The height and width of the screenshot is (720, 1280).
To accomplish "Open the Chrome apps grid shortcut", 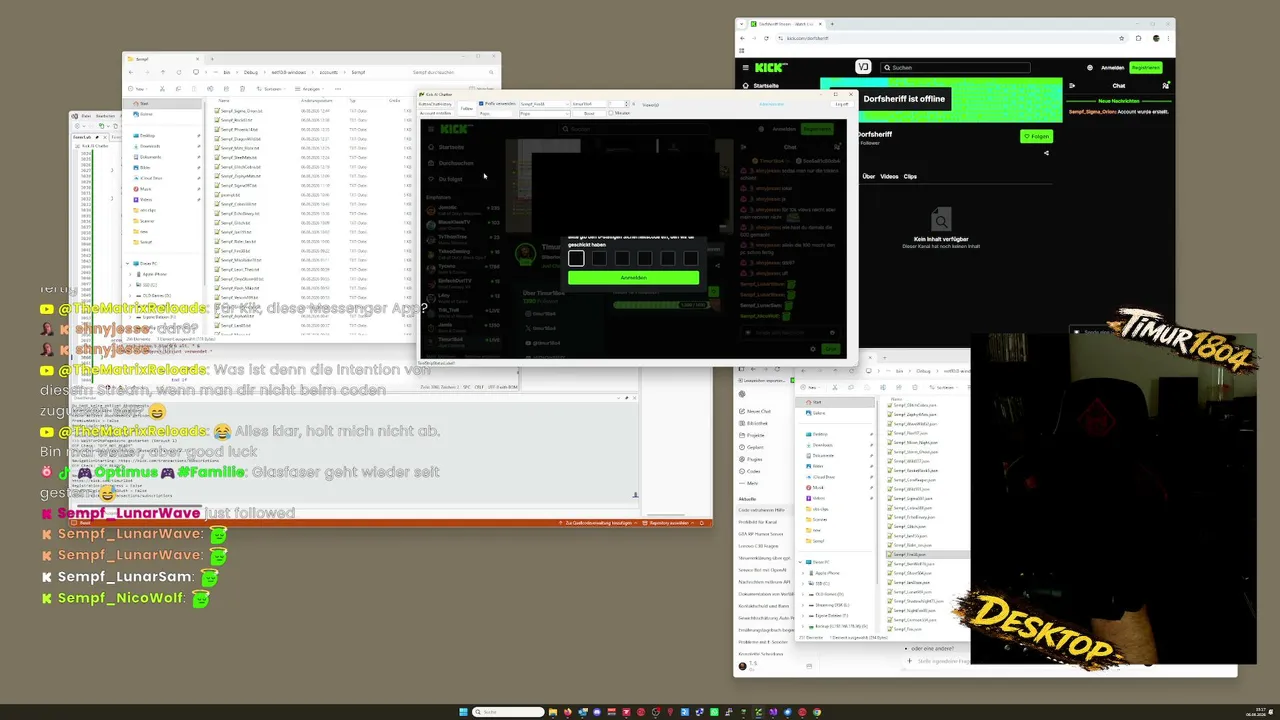I will [x=742, y=50].
